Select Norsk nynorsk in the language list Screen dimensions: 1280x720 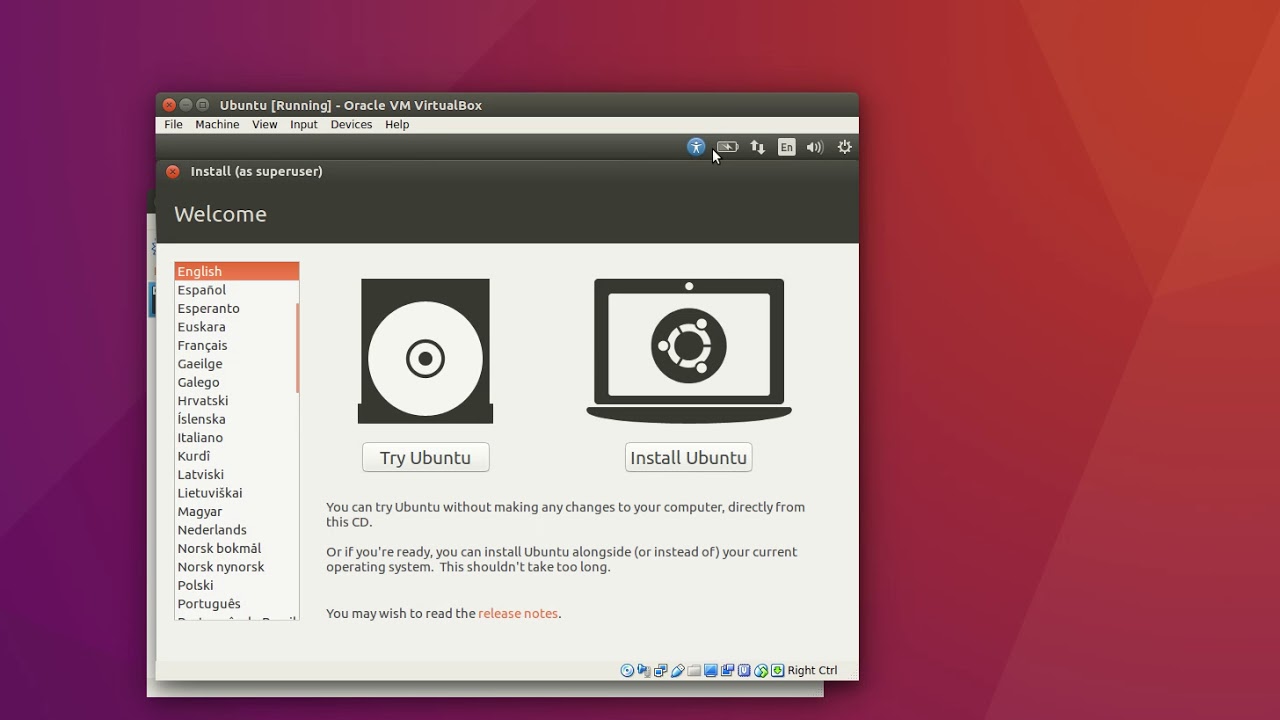tap(236, 567)
